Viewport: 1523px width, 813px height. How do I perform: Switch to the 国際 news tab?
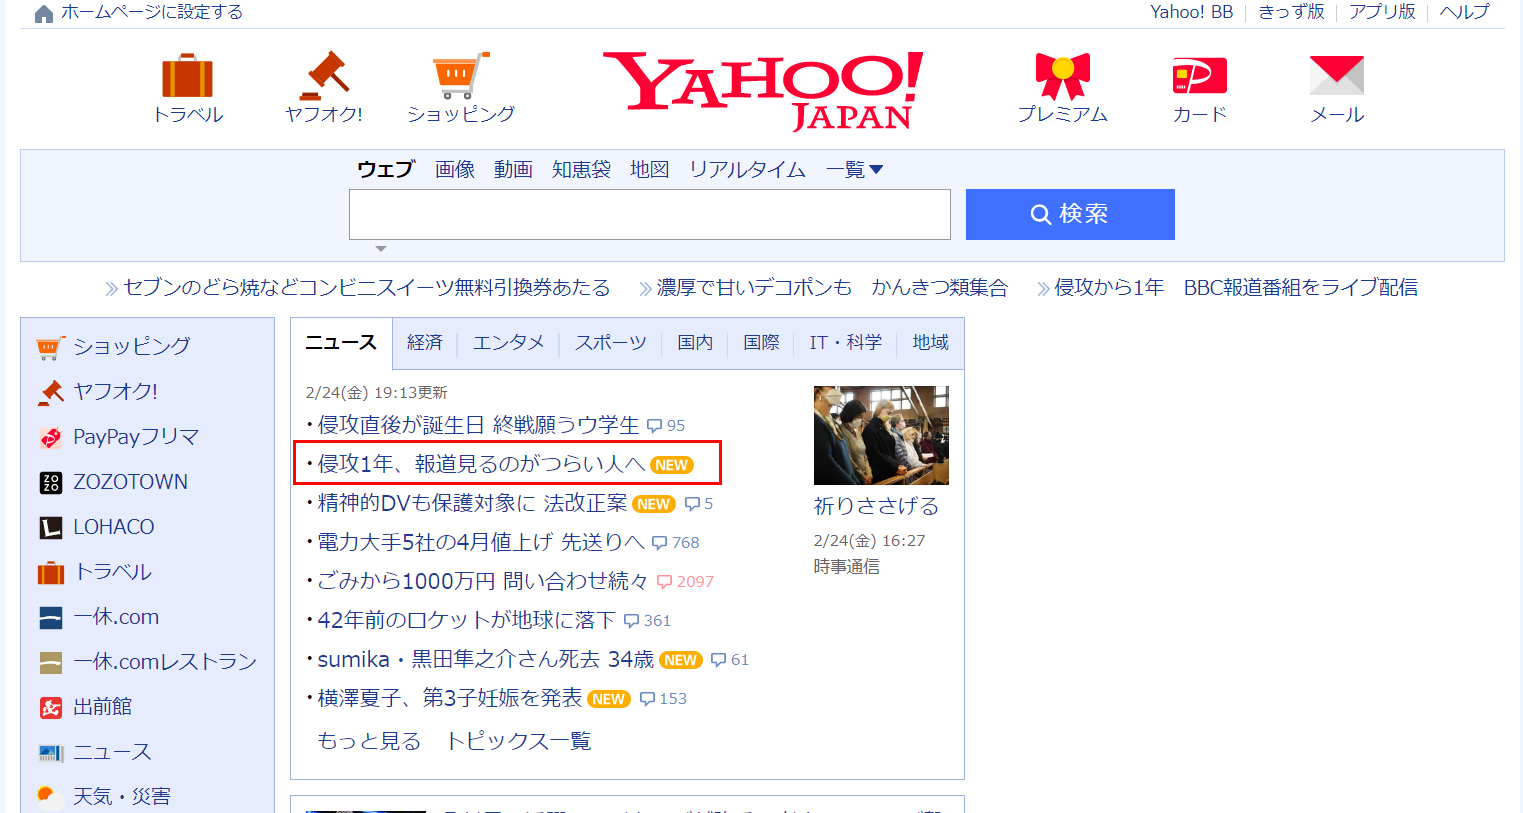[x=762, y=343]
